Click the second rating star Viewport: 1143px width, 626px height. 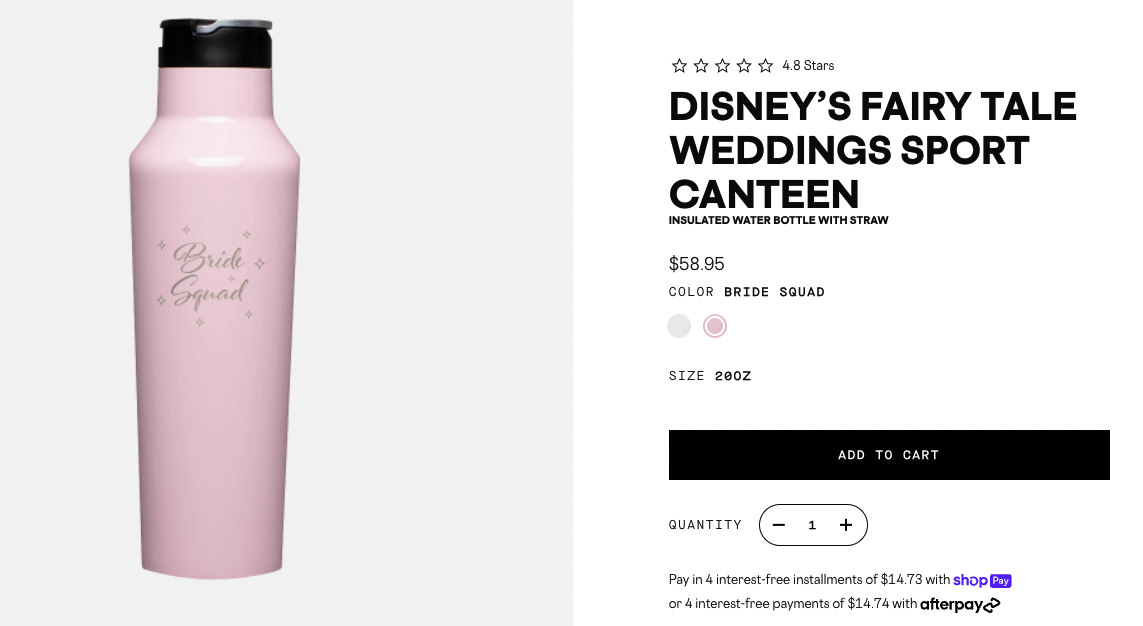(701, 66)
